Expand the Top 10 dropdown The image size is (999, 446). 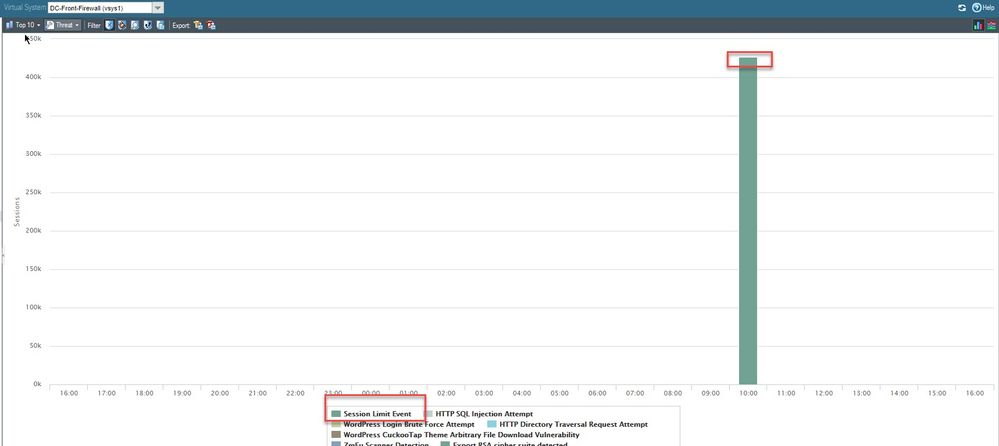(x=22, y=25)
